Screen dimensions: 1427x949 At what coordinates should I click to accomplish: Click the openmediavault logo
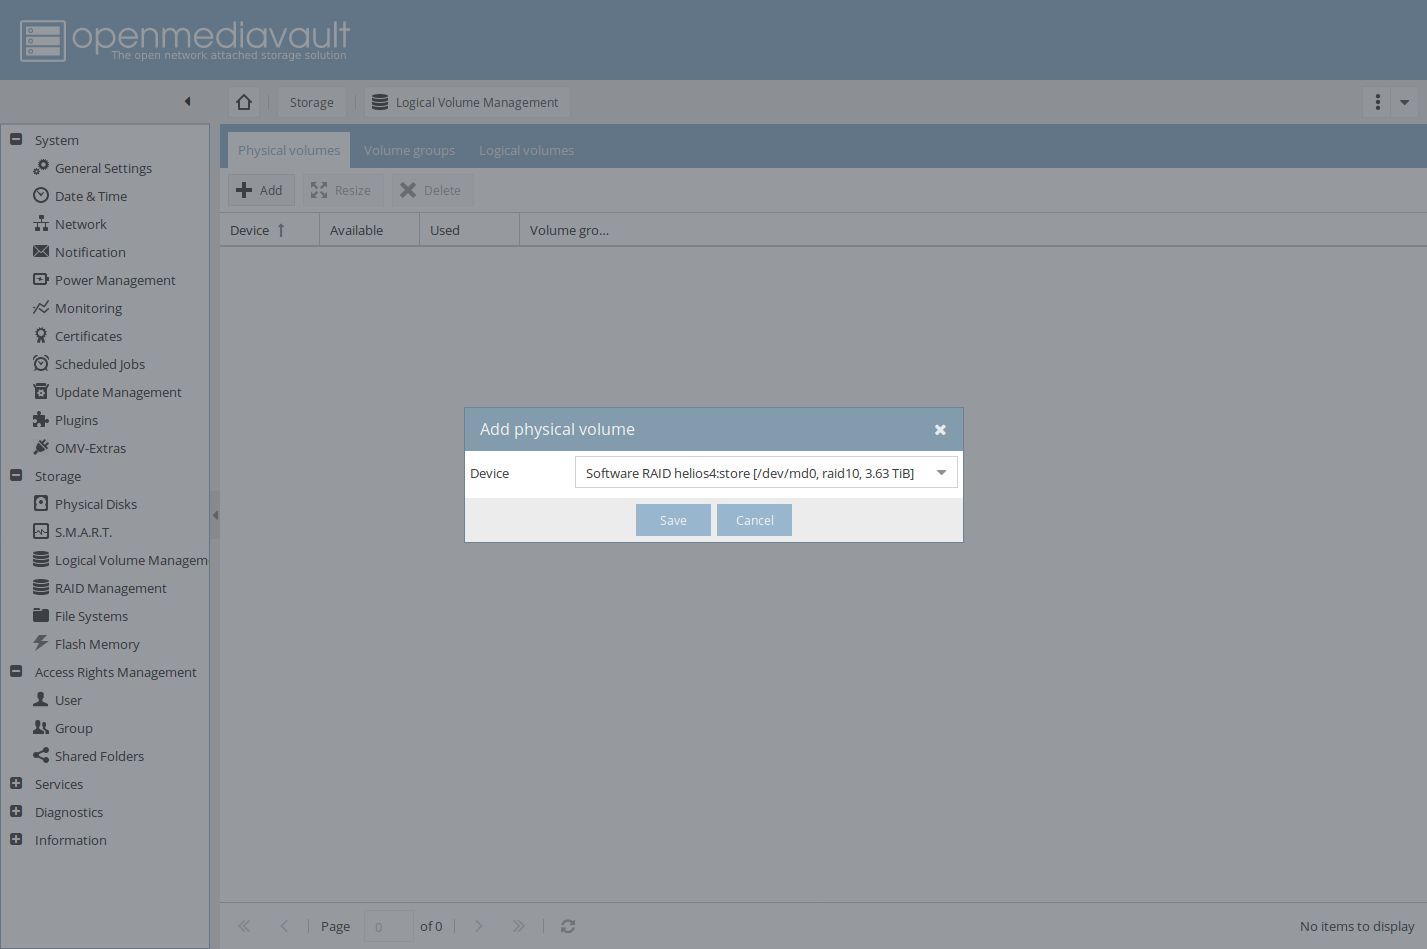pyautogui.click(x=185, y=40)
